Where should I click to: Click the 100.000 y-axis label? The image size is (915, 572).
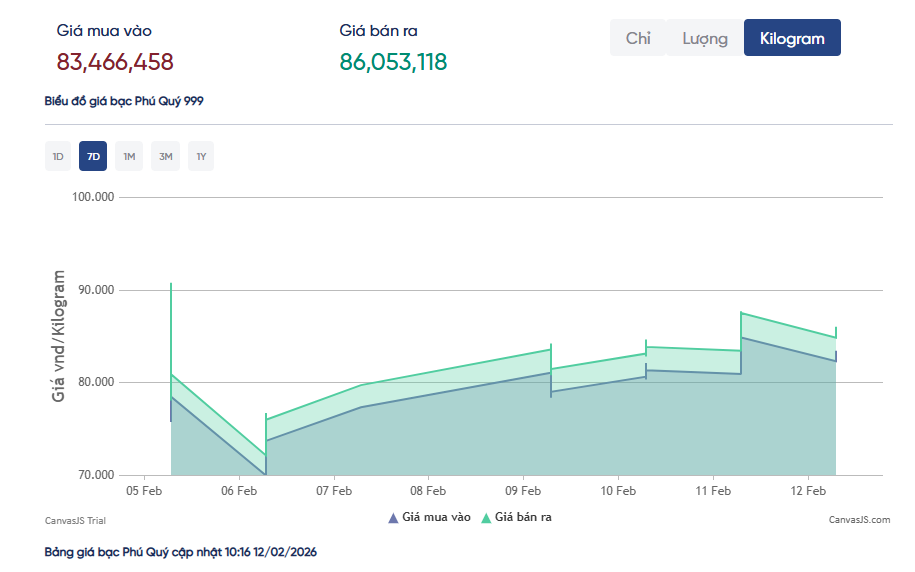coord(93,197)
